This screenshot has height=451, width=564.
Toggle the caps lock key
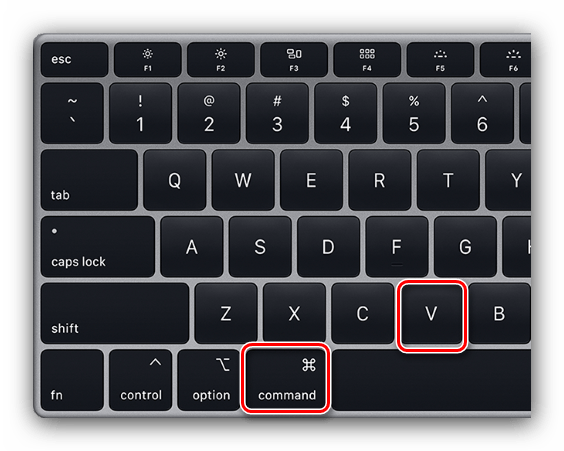pyautogui.click(x=98, y=247)
